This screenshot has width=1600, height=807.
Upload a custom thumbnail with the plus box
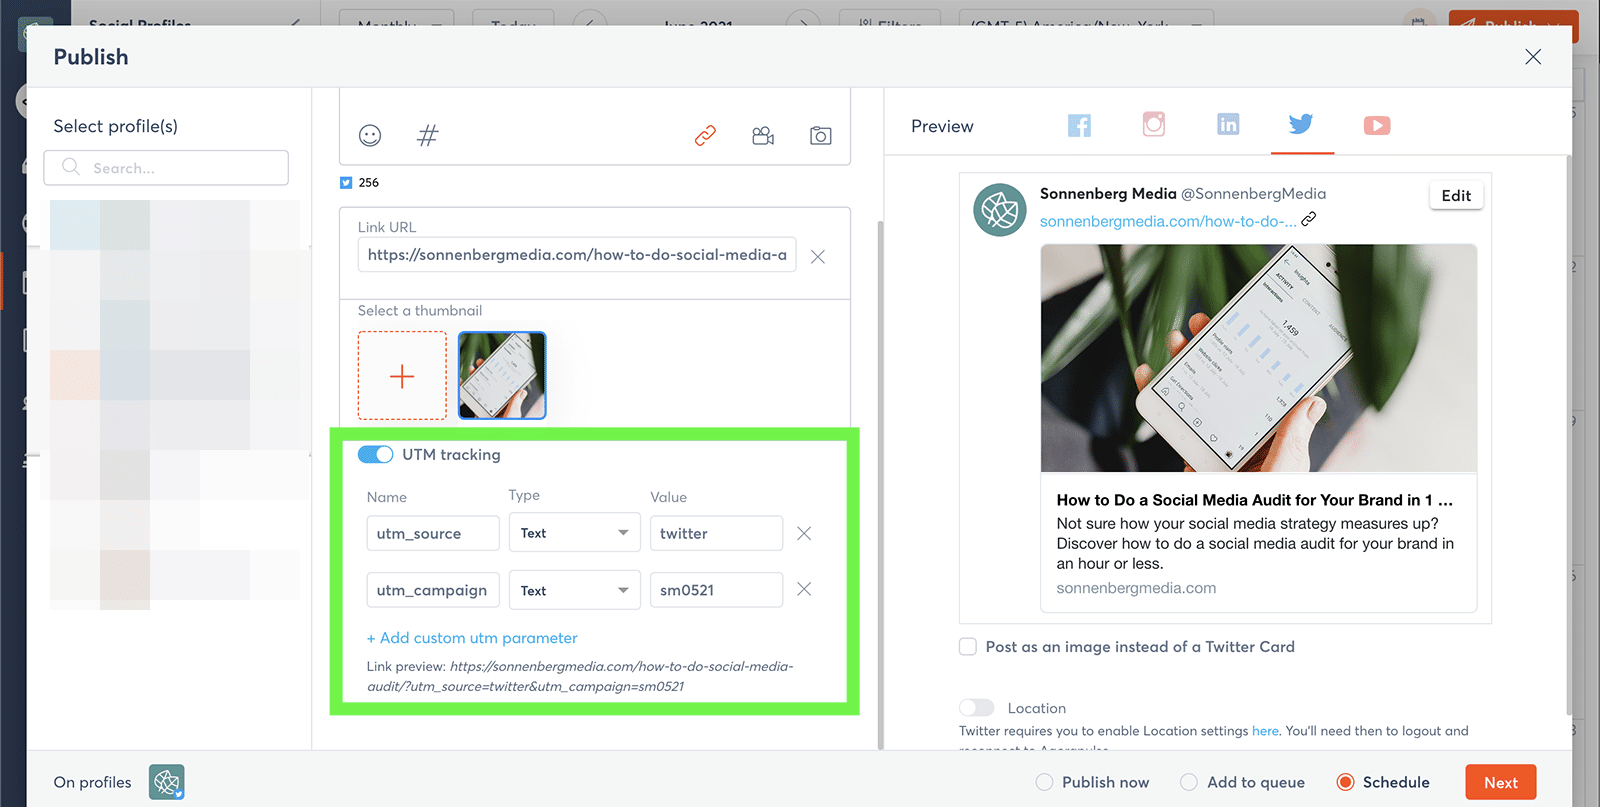[402, 376]
